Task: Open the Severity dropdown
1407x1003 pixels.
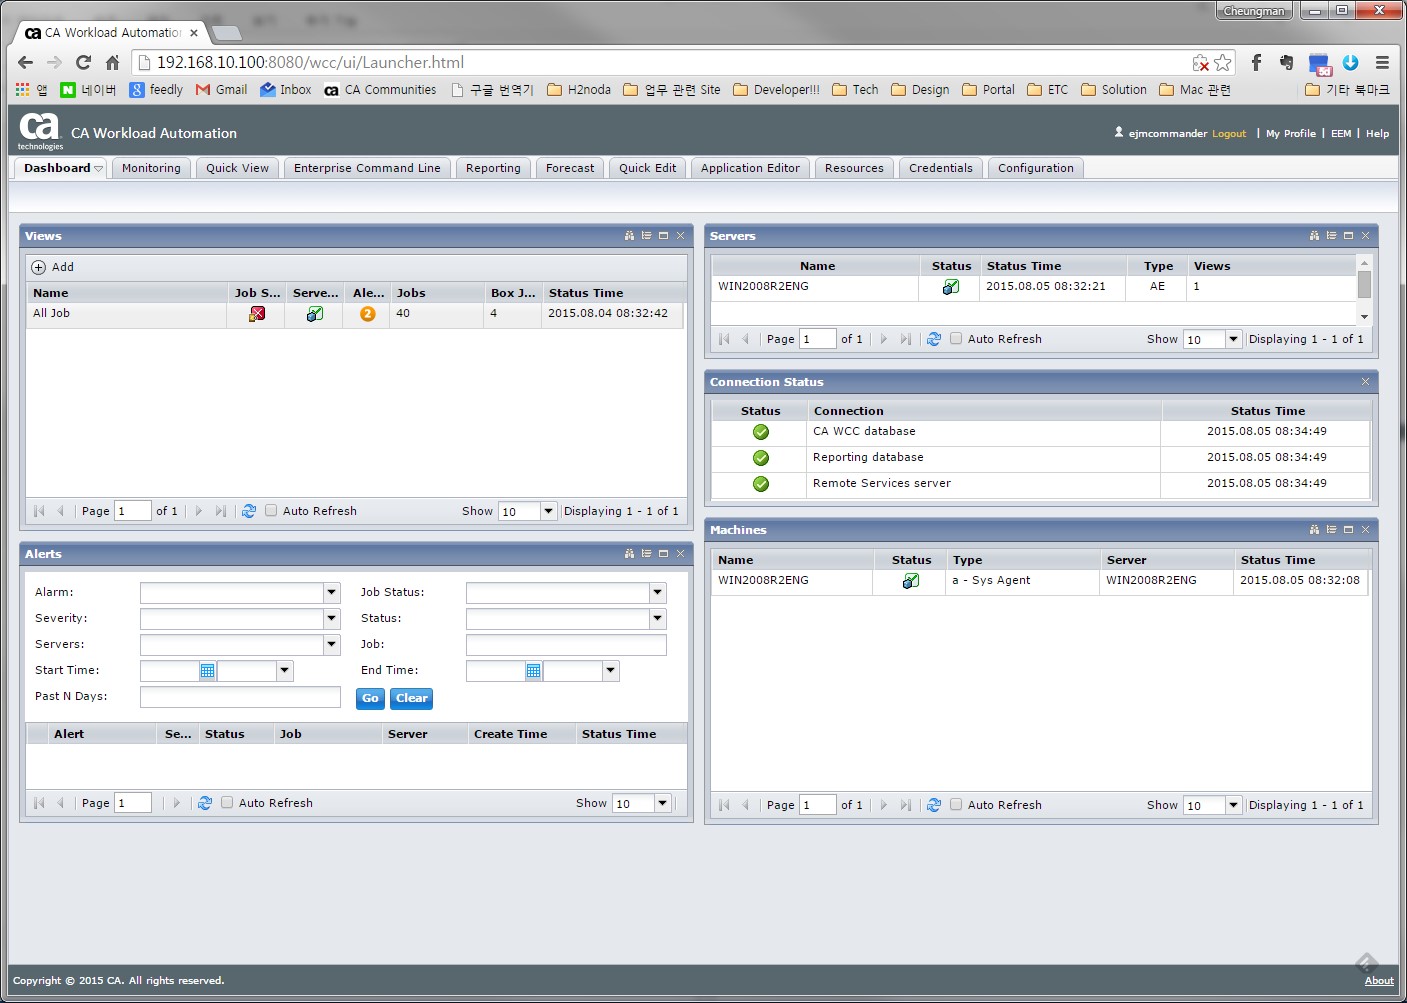Action: click(332, 619)
